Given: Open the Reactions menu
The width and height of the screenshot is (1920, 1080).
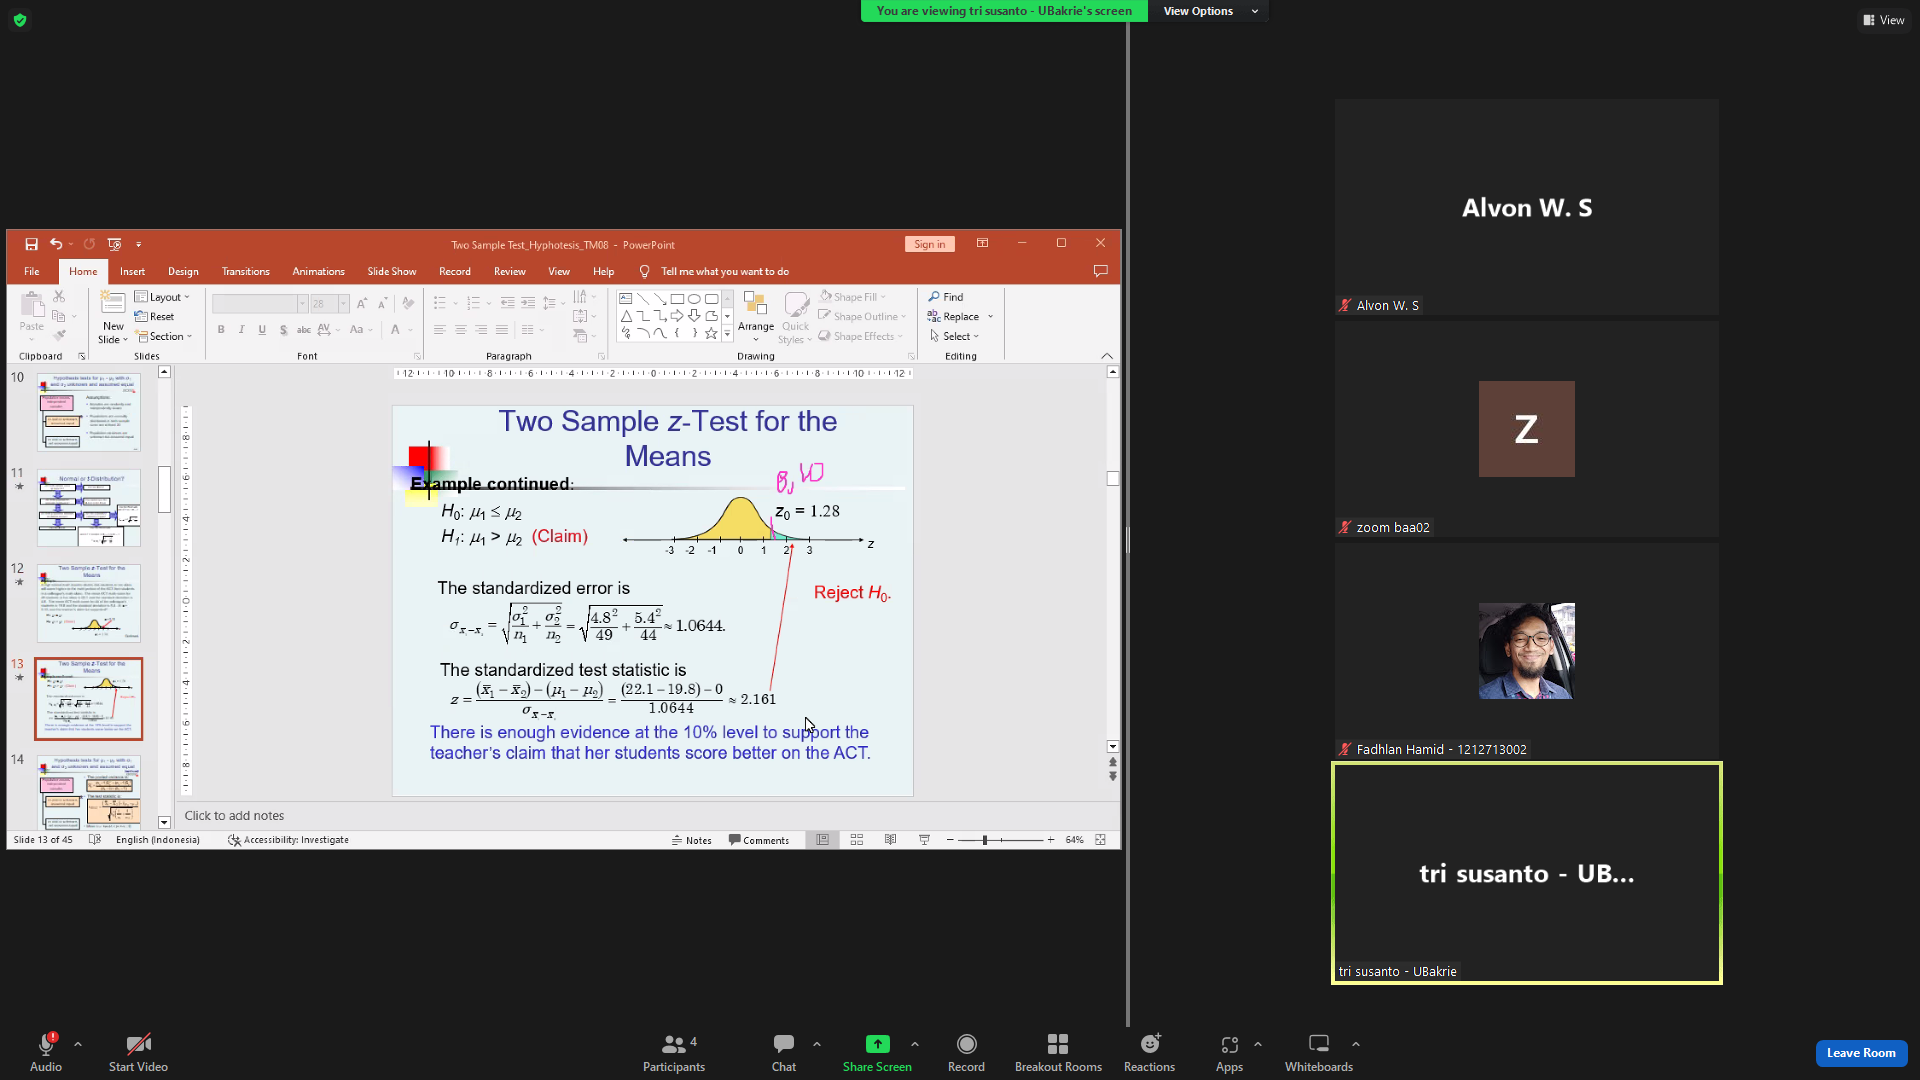Looking at the screenshot, I should coord(1149,1052).
